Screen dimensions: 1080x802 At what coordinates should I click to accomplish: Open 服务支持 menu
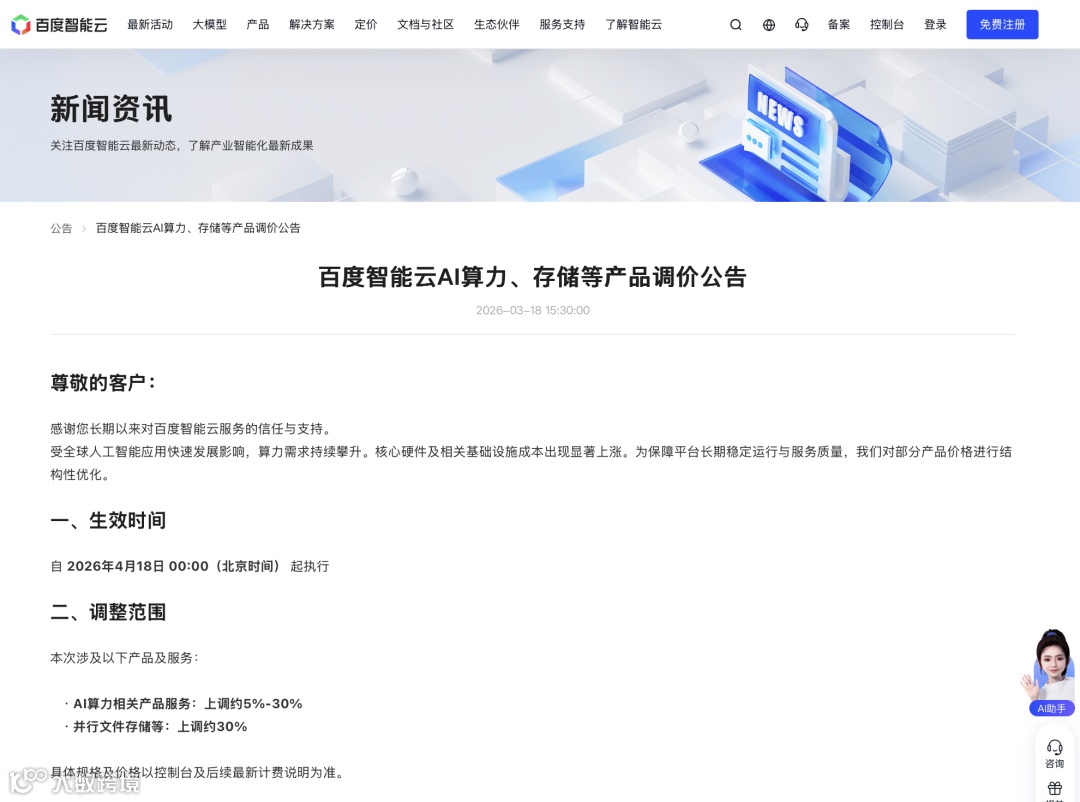tap(562, 25)
